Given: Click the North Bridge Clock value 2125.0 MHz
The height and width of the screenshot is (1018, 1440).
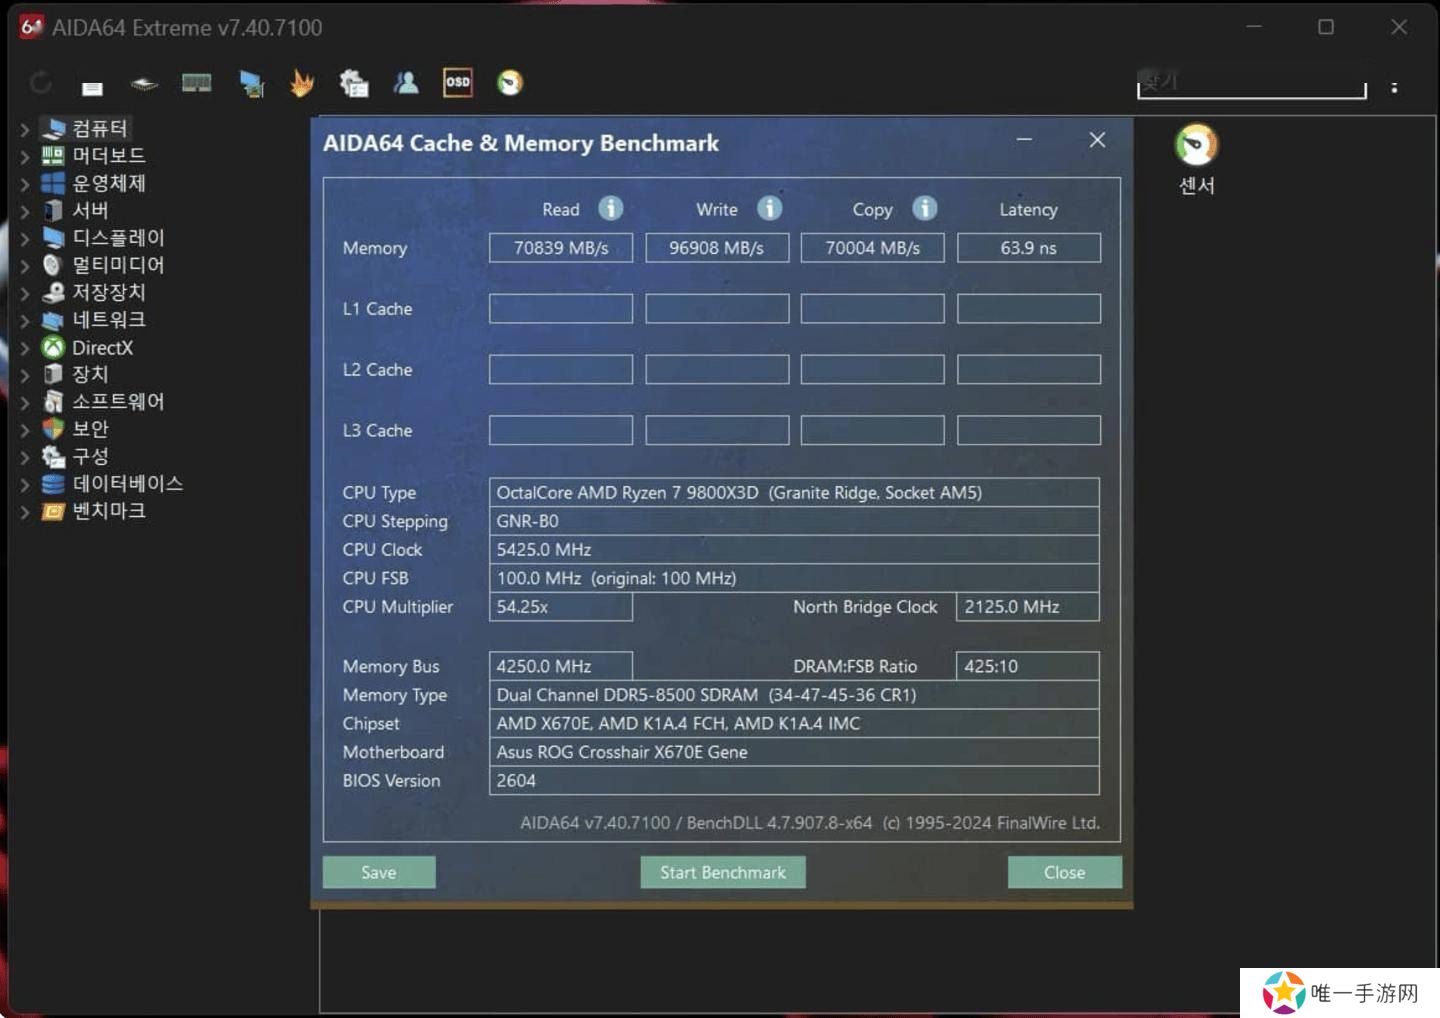Looking at the screenshot, I should [1028, 607].
